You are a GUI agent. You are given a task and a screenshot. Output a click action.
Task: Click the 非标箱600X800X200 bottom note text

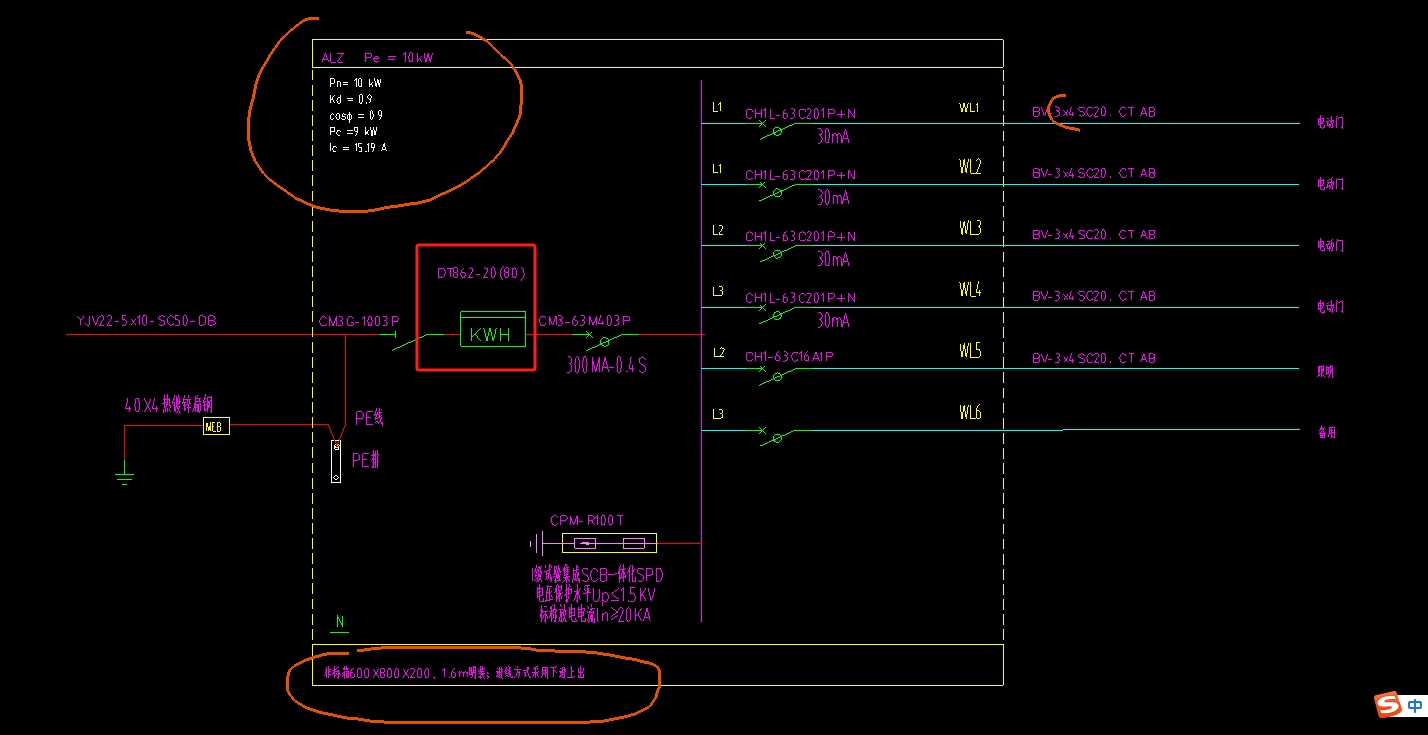tap(454, 673)
